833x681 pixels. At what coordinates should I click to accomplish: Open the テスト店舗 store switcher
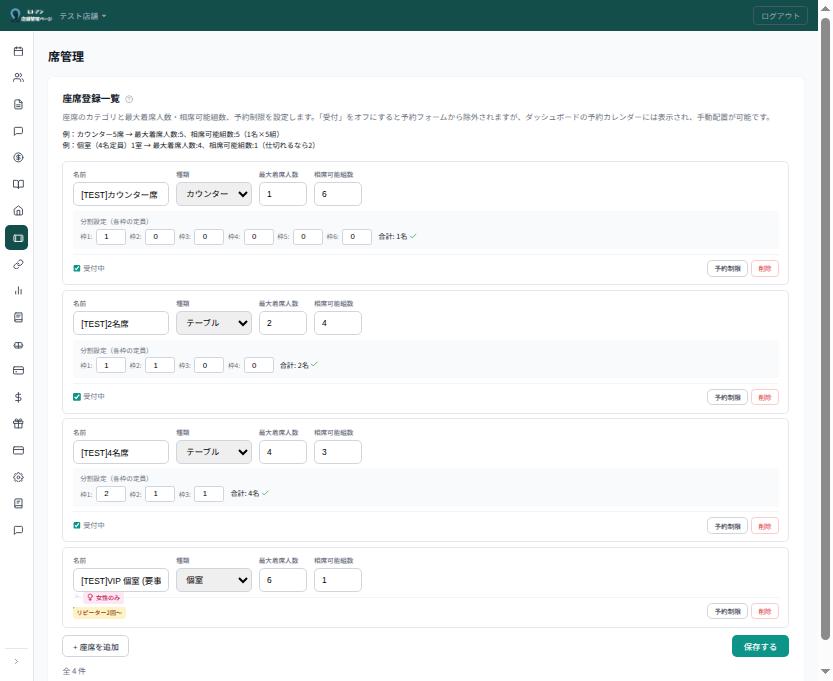coord(82,16)
